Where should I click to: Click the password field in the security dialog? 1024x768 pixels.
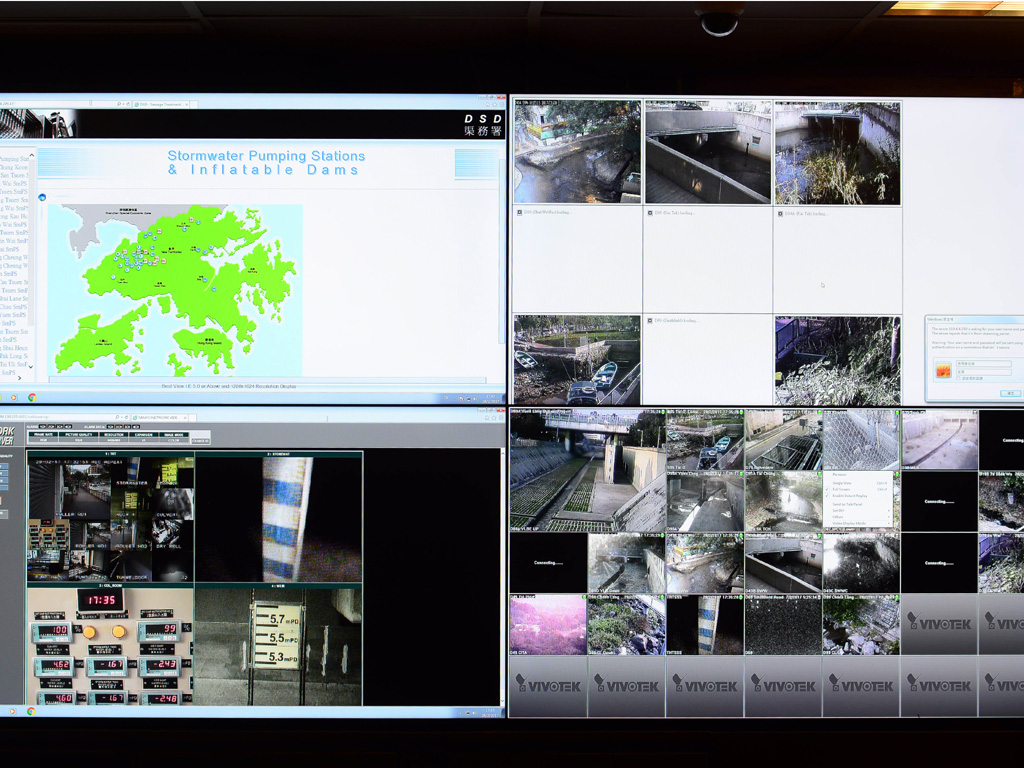[984, 372]
